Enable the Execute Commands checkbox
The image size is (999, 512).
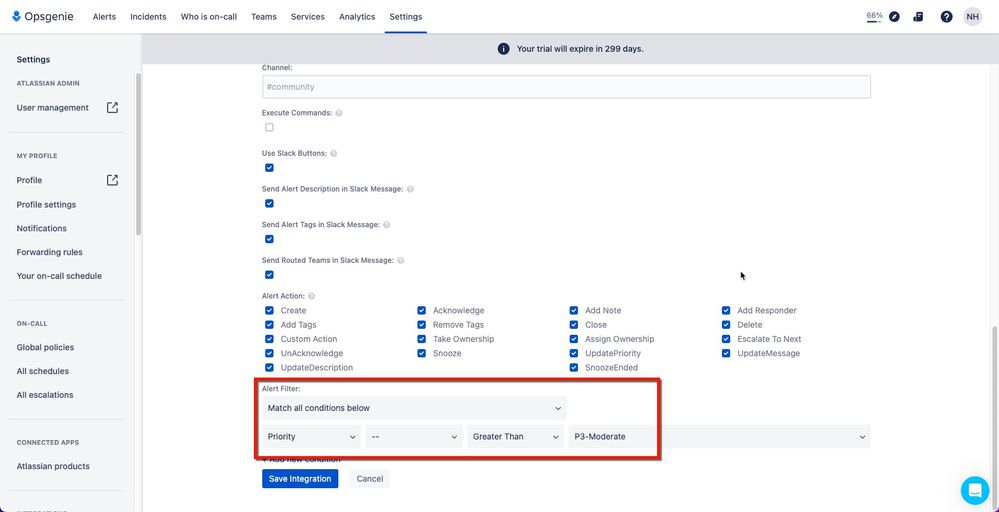tap(270, 127)
